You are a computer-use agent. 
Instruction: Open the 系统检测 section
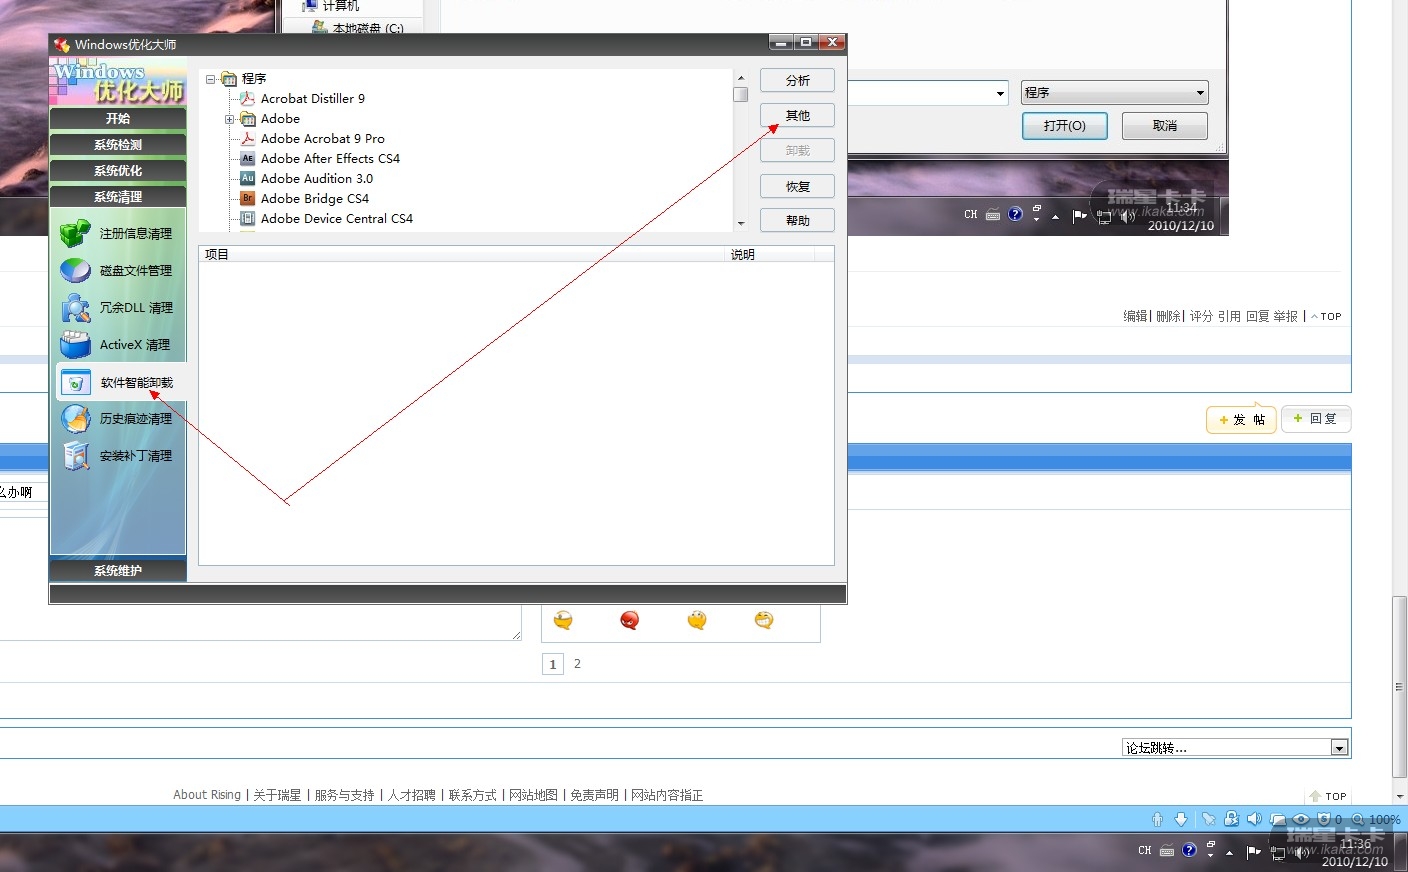click(118, 145)
